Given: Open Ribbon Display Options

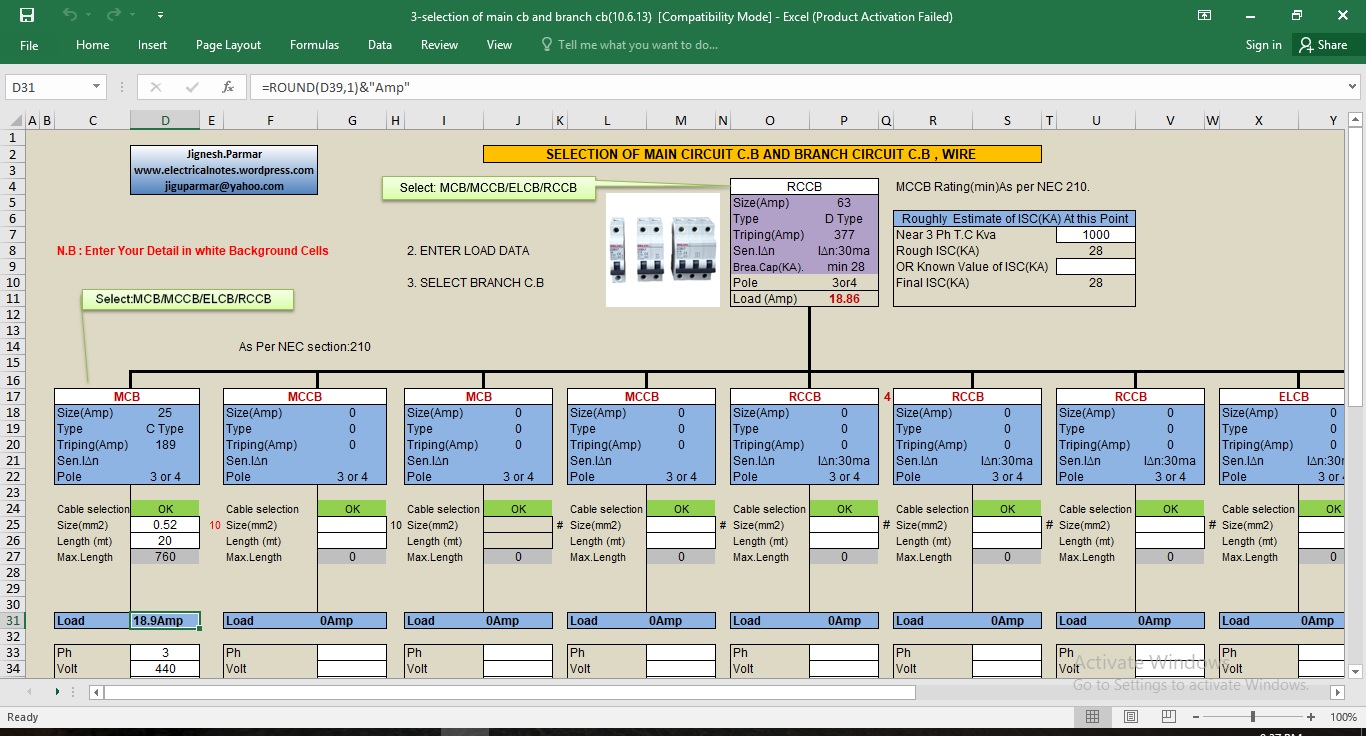Looking at the screenshot, I should (x=1205, y=16).
